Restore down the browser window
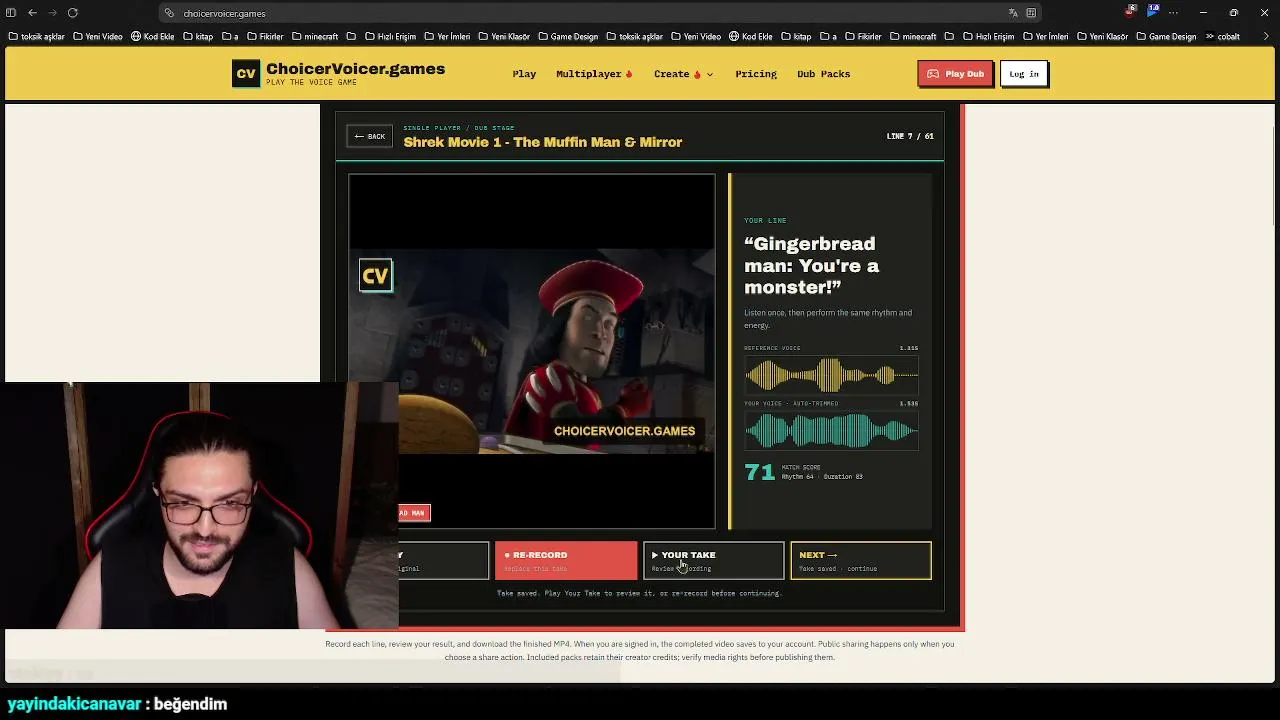 tap(1234, 13)
